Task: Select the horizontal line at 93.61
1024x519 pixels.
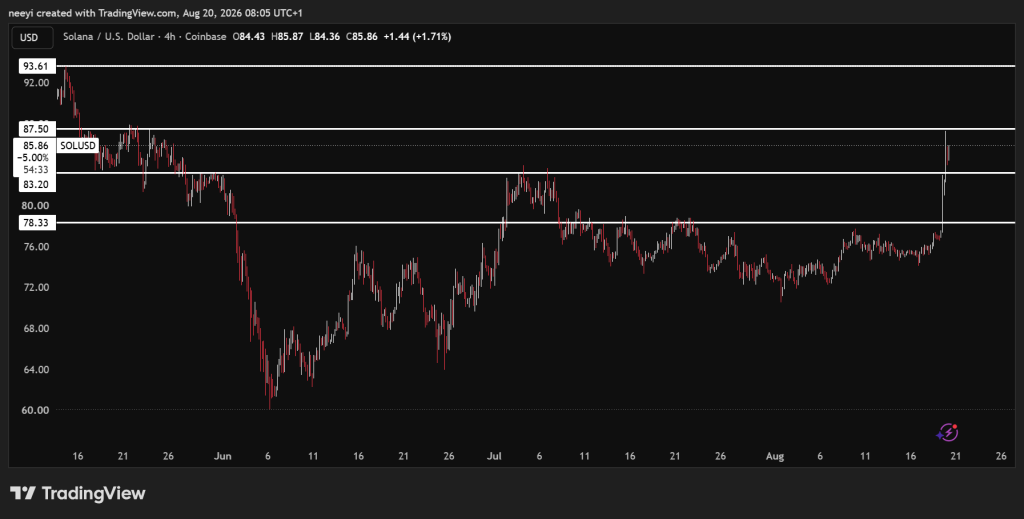Action: 536,66
